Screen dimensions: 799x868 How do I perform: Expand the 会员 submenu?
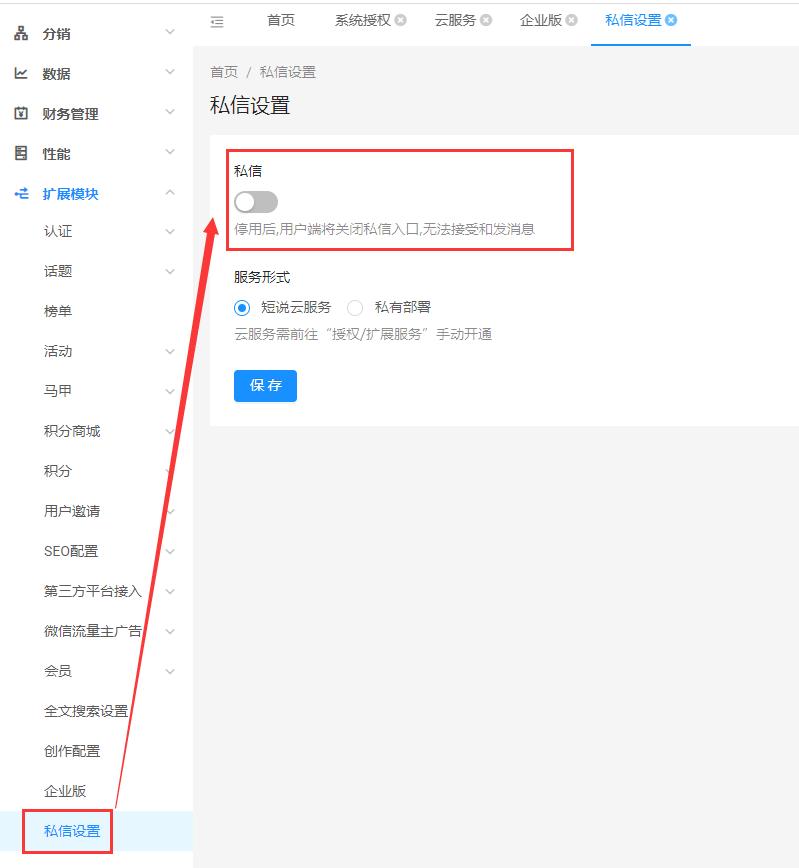point(170,672)
